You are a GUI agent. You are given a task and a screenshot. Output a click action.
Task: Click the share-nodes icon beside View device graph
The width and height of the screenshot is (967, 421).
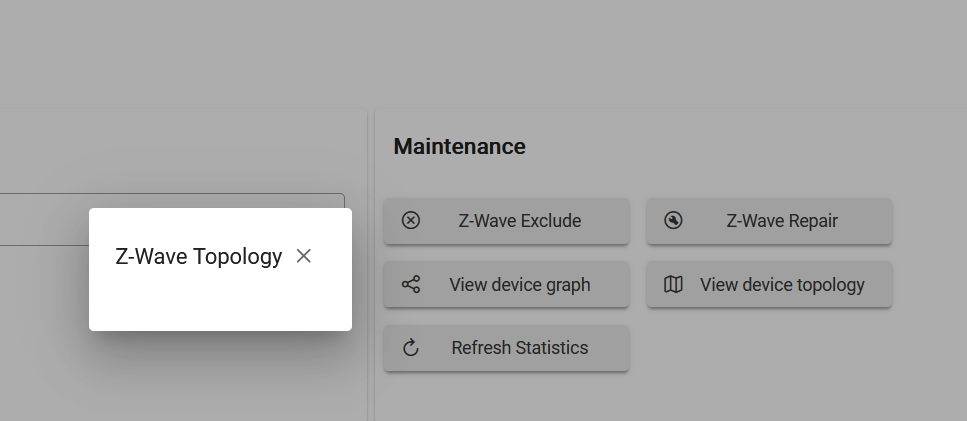411,284
